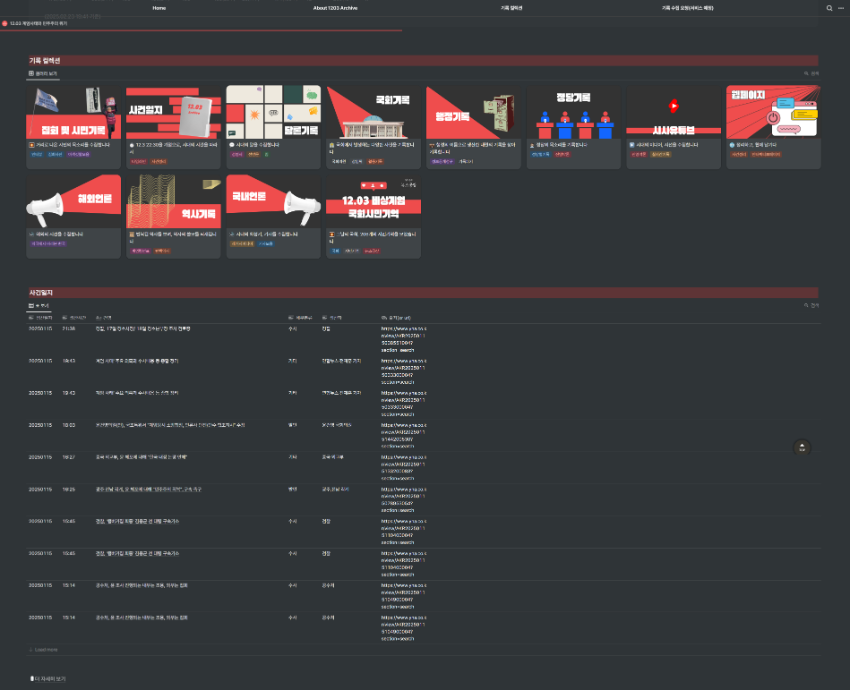Screen dimensions: 850x690
Task: Open the 12.03 비상계엄 국회시민기억 card
Action: pyautogui.click(x=373, y=214)
